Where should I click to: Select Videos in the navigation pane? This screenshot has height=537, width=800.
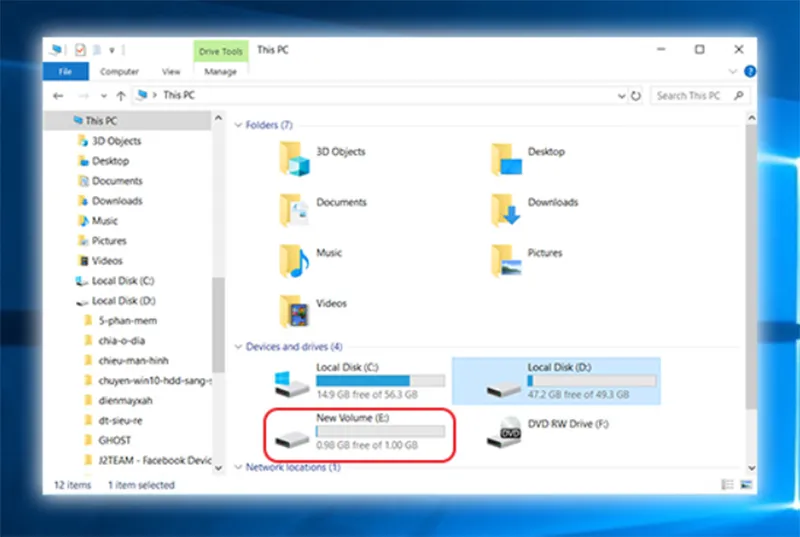[x=107, y=261]
